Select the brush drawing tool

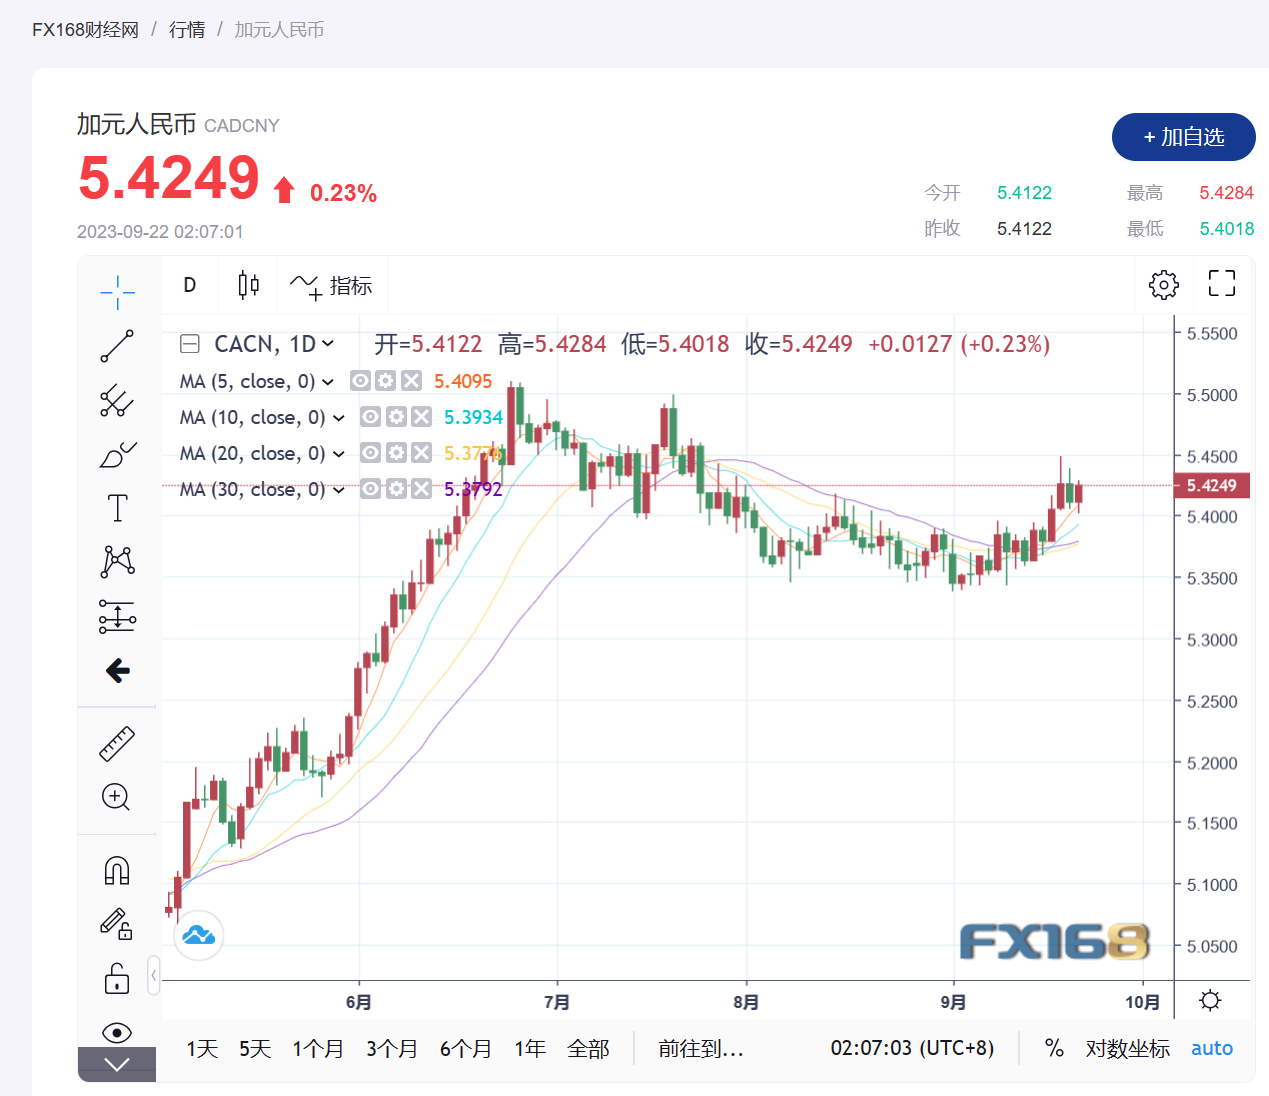click(117, 455)
